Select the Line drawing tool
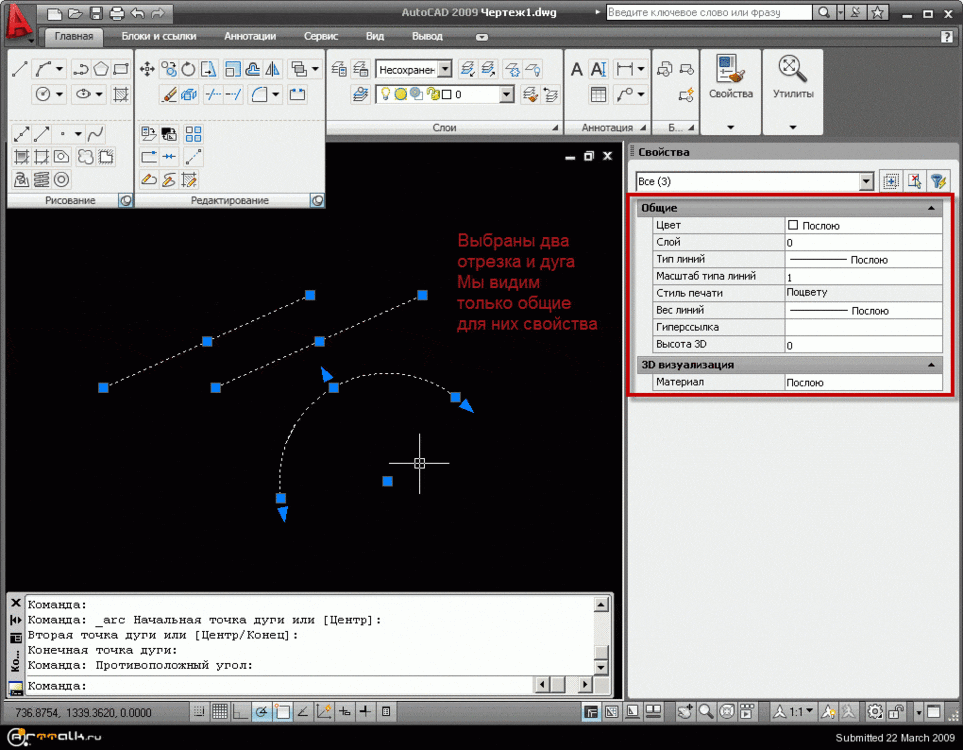The image size is (963, 750). [20, 69]
